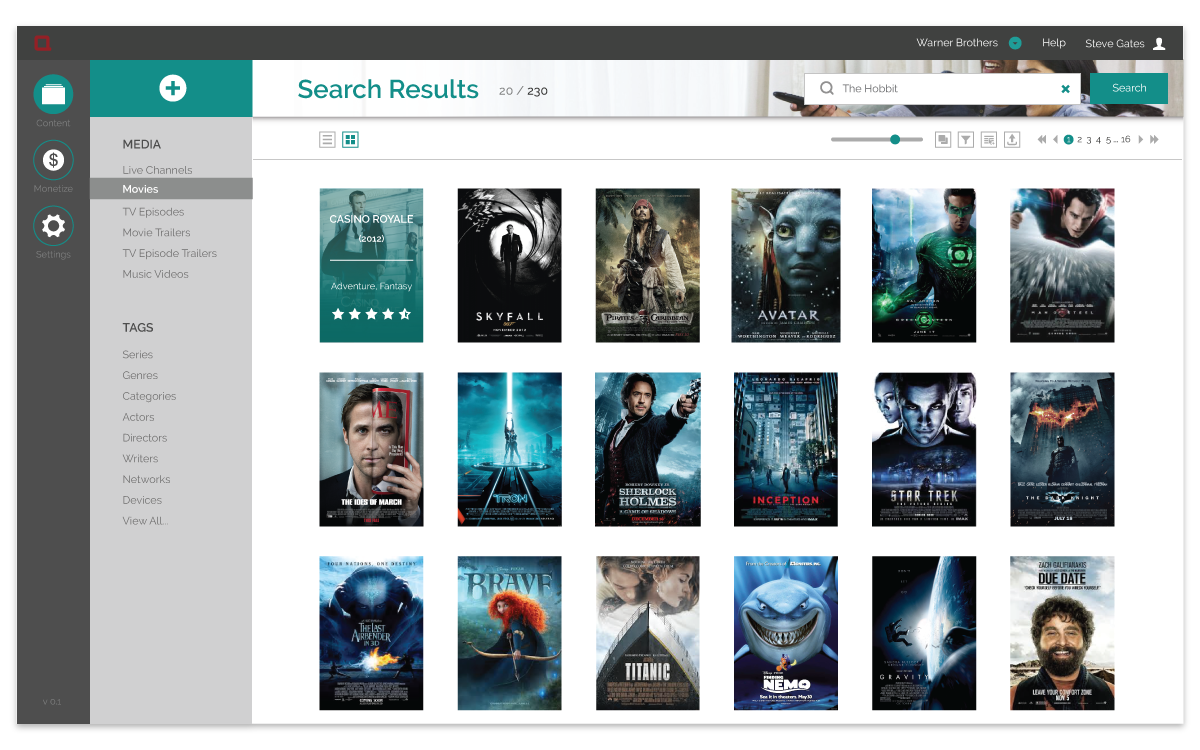The height and width of the screenshot is (750, 1200).
Task: Open the Inception poster
Action: point(786,449)
